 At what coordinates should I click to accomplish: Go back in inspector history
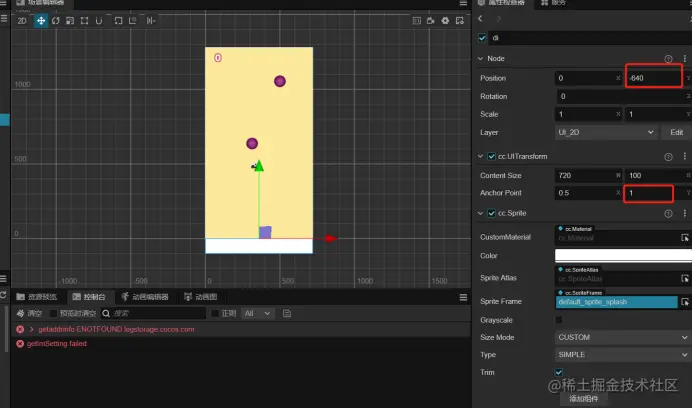pos(480,19)
